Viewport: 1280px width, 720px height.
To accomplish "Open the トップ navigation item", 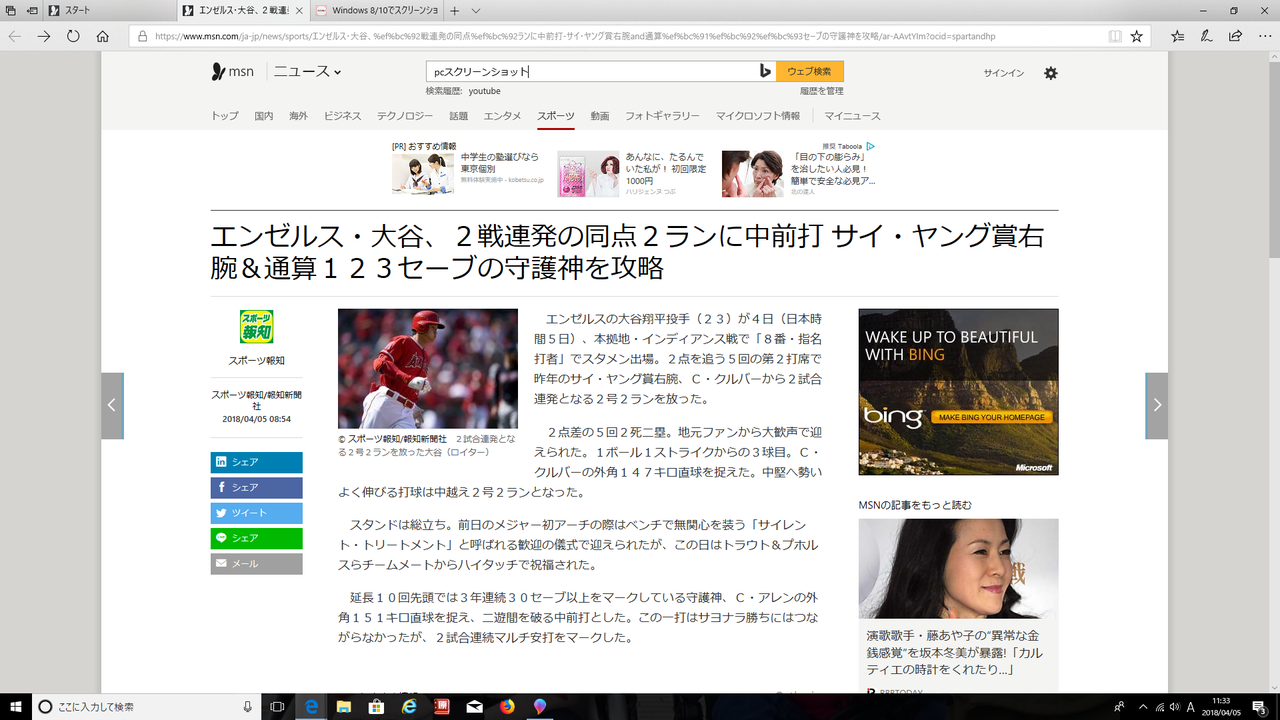I will point(225,116).
